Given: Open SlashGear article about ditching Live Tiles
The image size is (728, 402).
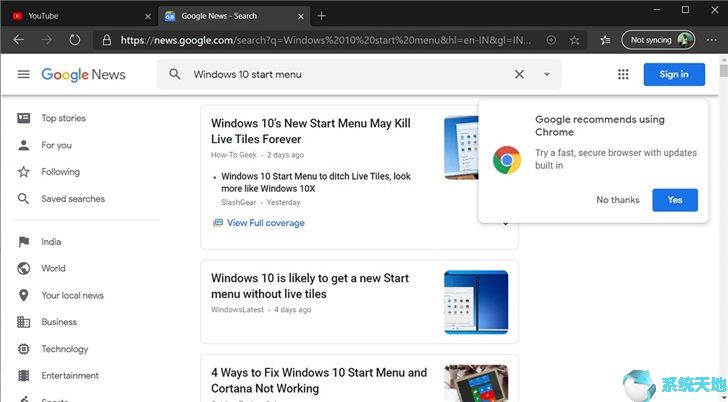Looking at the screenshot, I should point(316,182).
